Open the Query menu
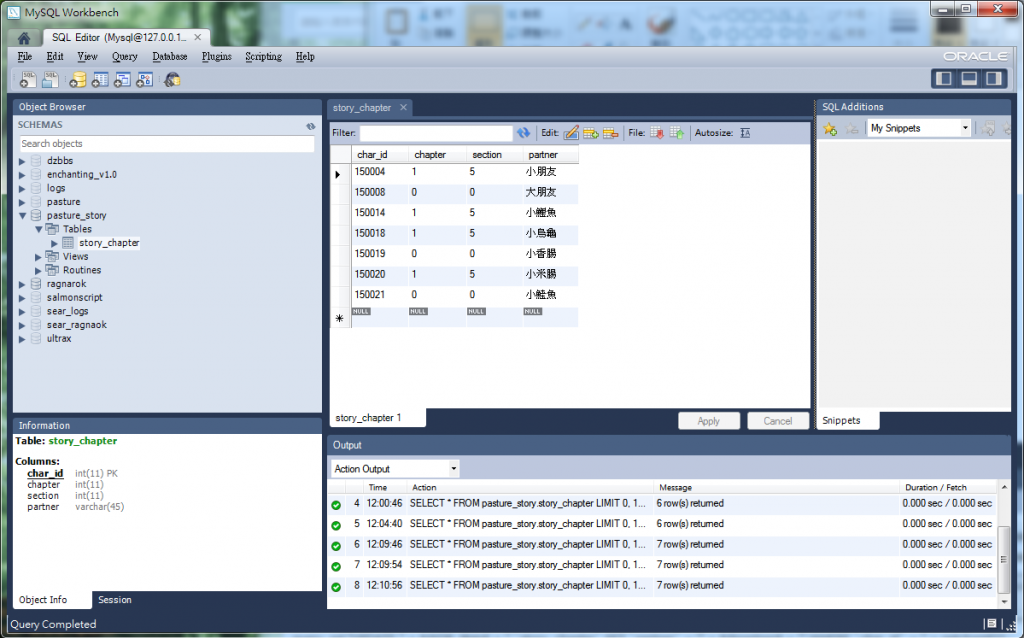This screenshot has height=638, width=1024. pos(124,57)
